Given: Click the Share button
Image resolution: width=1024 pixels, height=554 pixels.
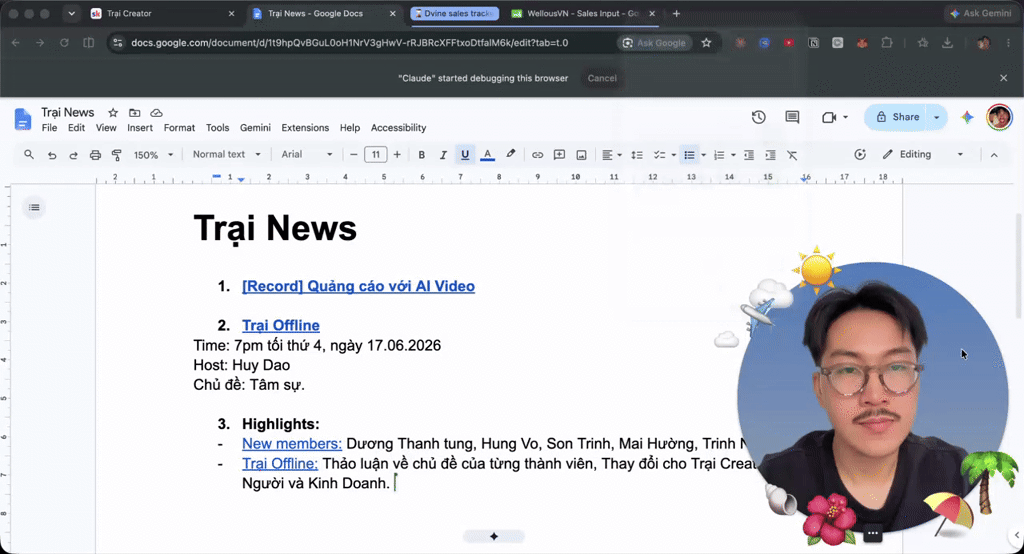Looking at the screenshot, I should tap(897, 117).
